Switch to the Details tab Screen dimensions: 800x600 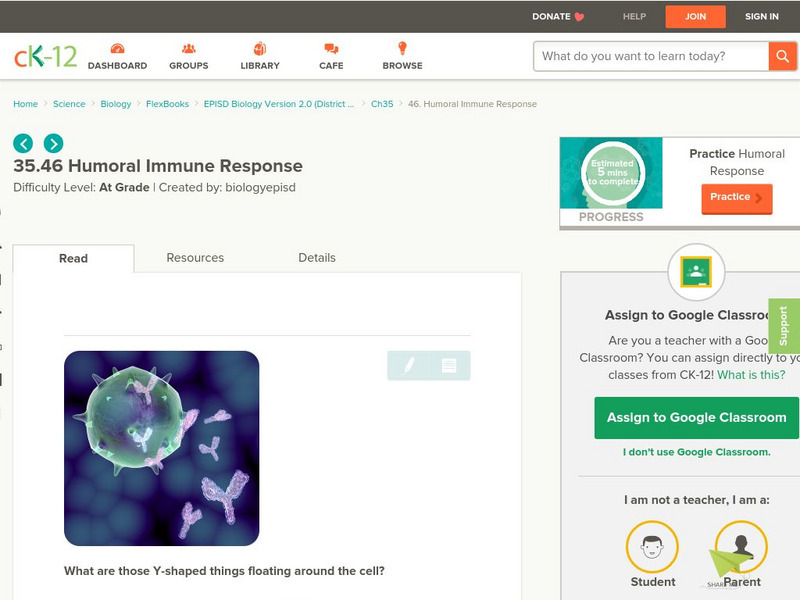[317, 258]
